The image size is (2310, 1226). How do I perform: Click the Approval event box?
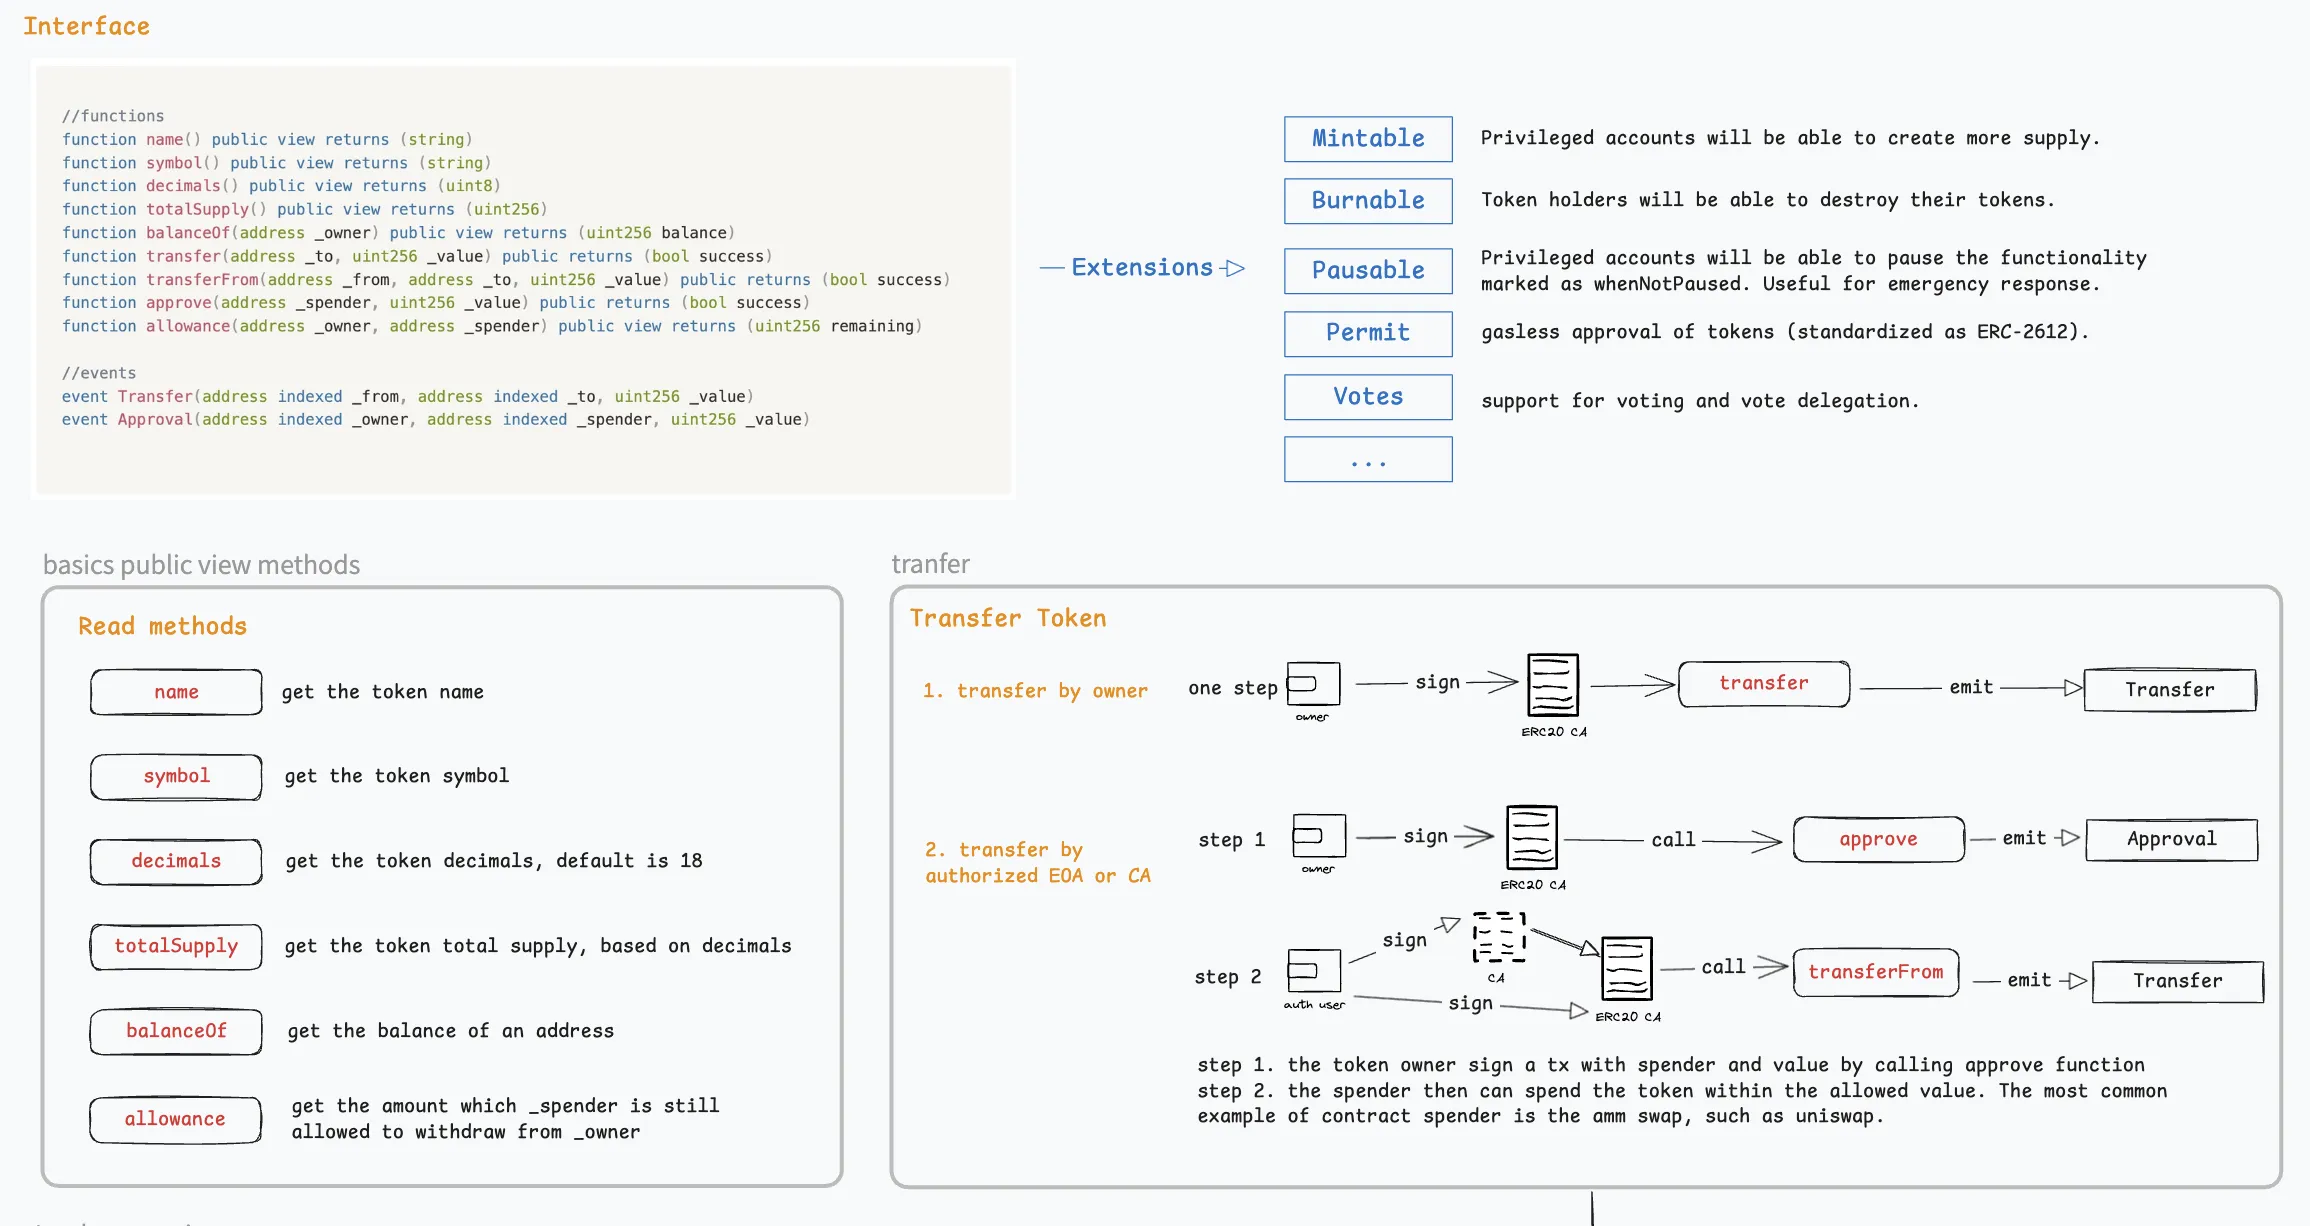[2171, 840]
